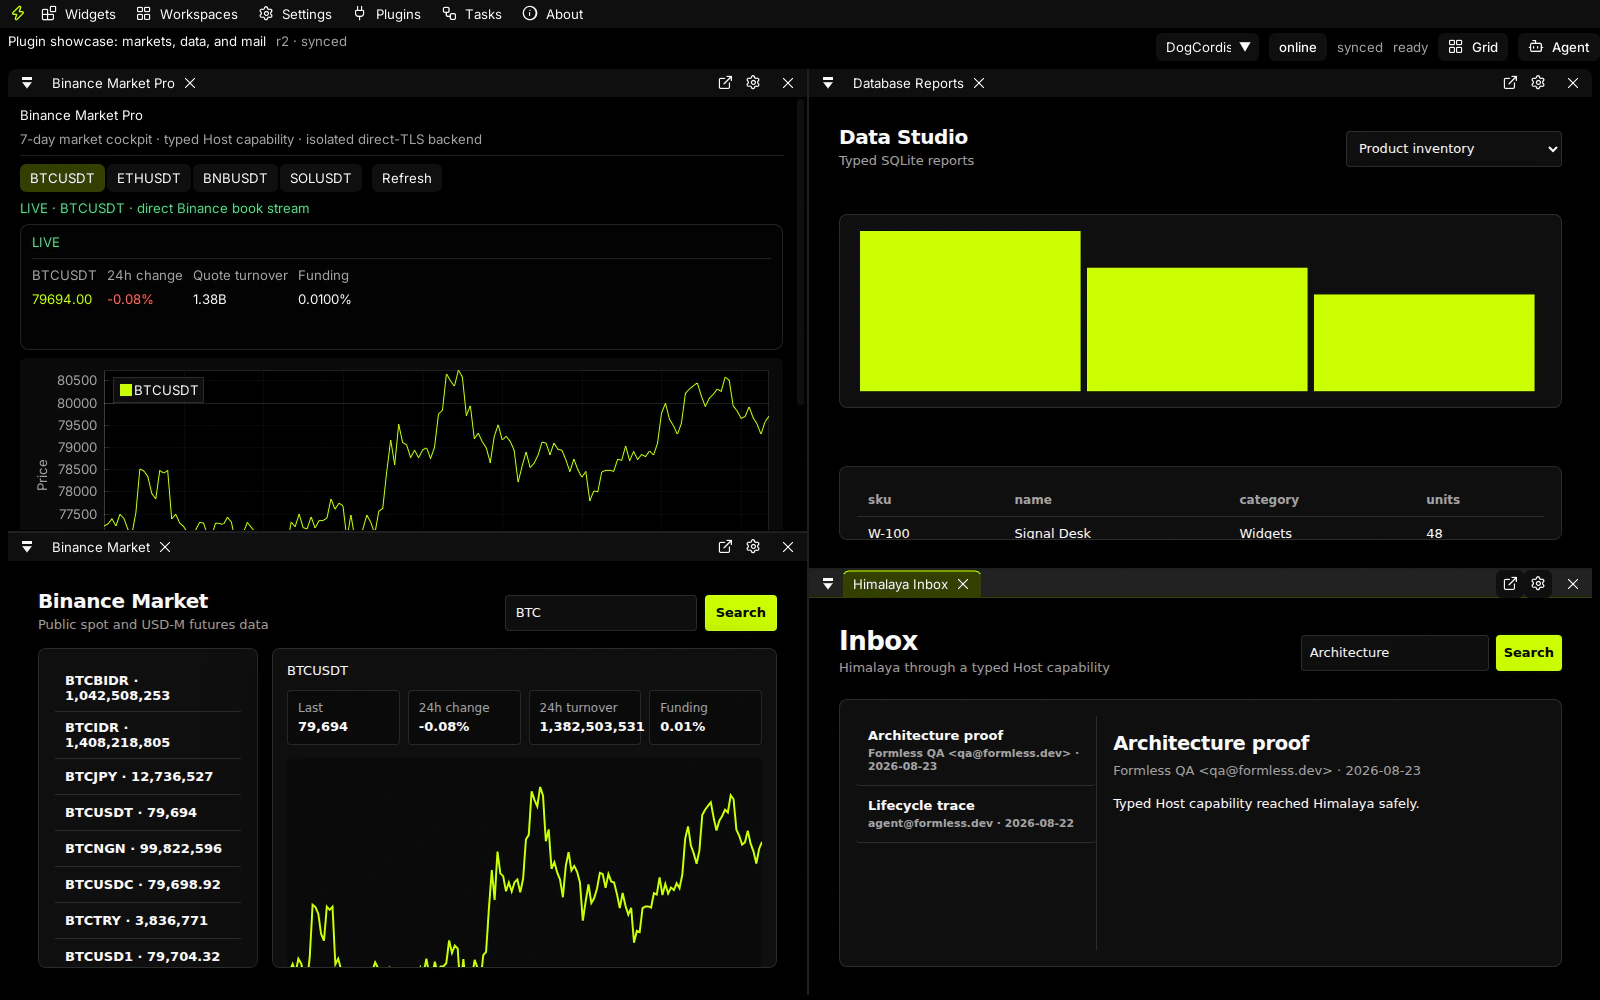Close the Himalaya Inbox tab

963,584
